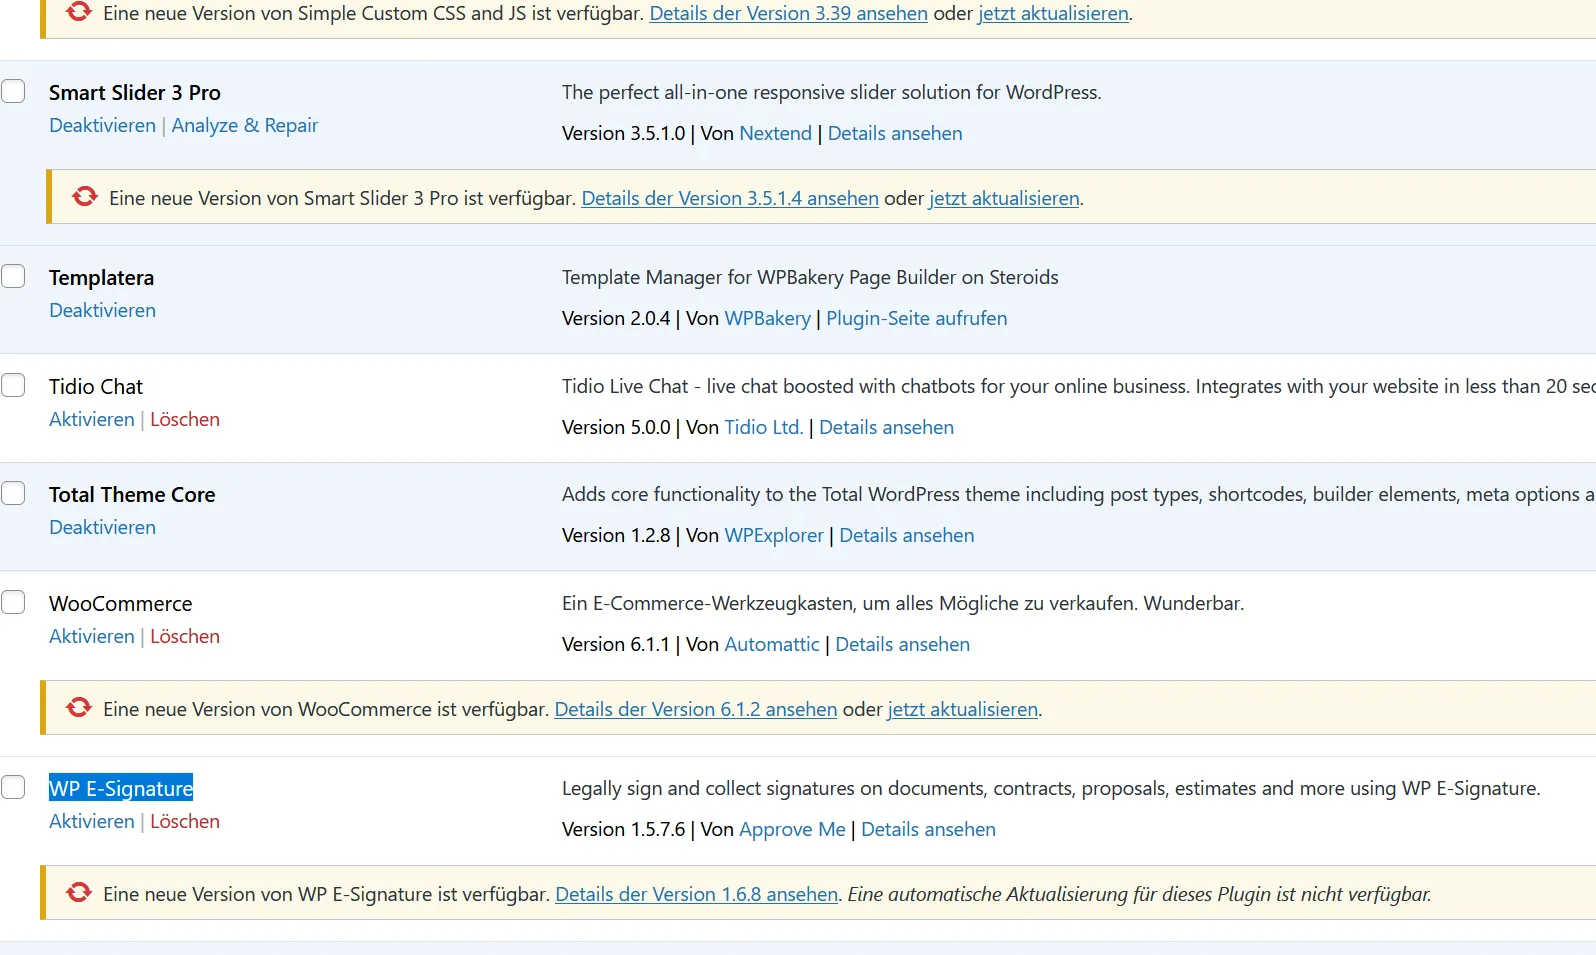
Task: Open the WPExplorer author link
Action: [774, 535]
